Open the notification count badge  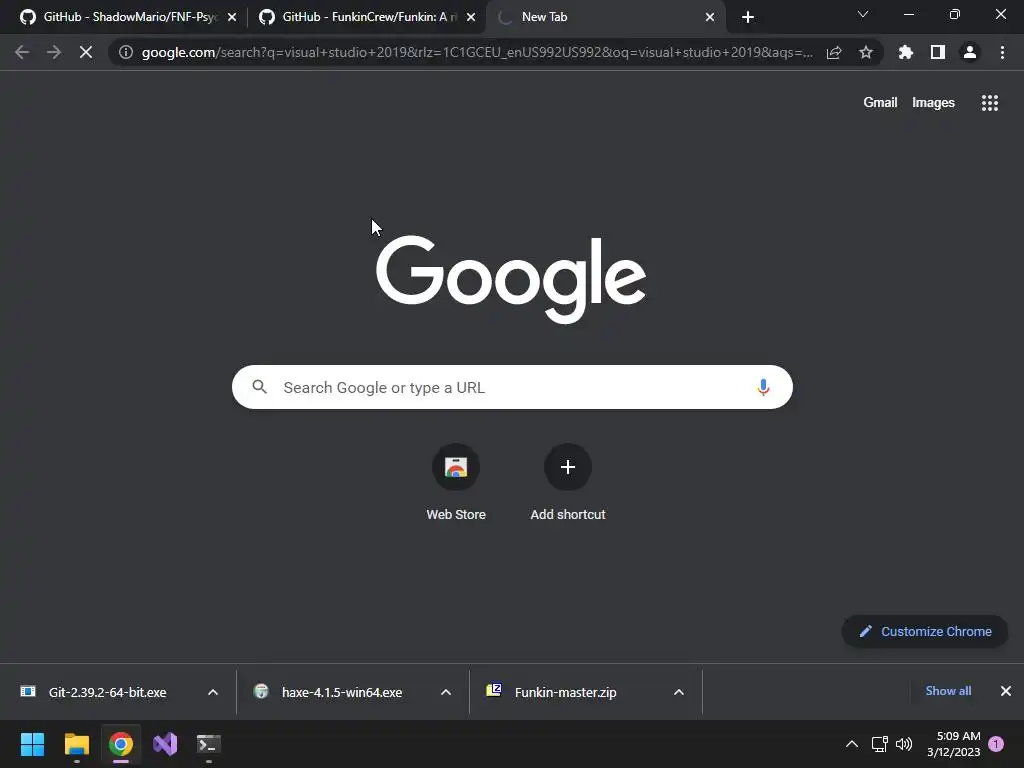point(996,744)
